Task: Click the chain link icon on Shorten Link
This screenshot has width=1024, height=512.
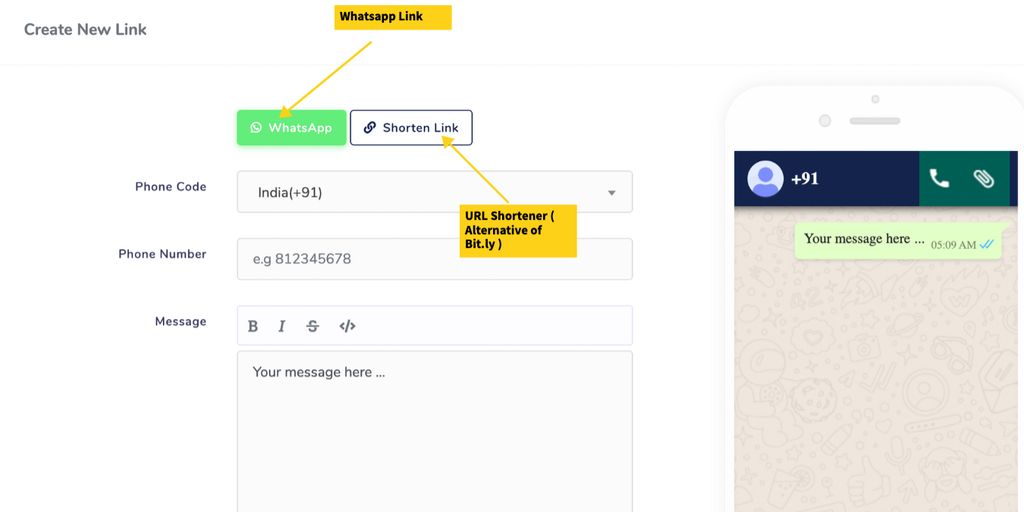Action: 370,127
